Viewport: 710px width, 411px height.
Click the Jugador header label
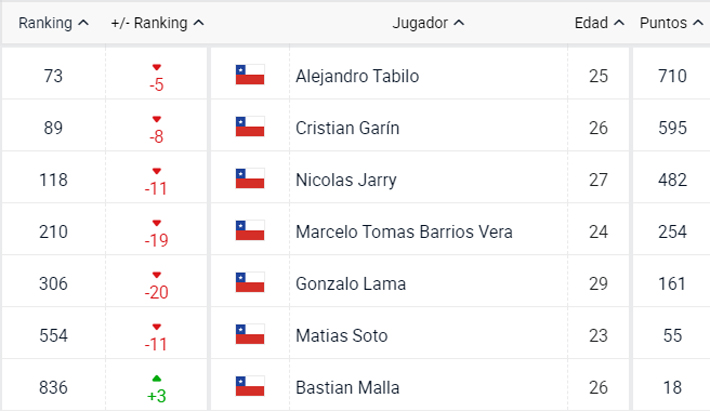[420, 23]
